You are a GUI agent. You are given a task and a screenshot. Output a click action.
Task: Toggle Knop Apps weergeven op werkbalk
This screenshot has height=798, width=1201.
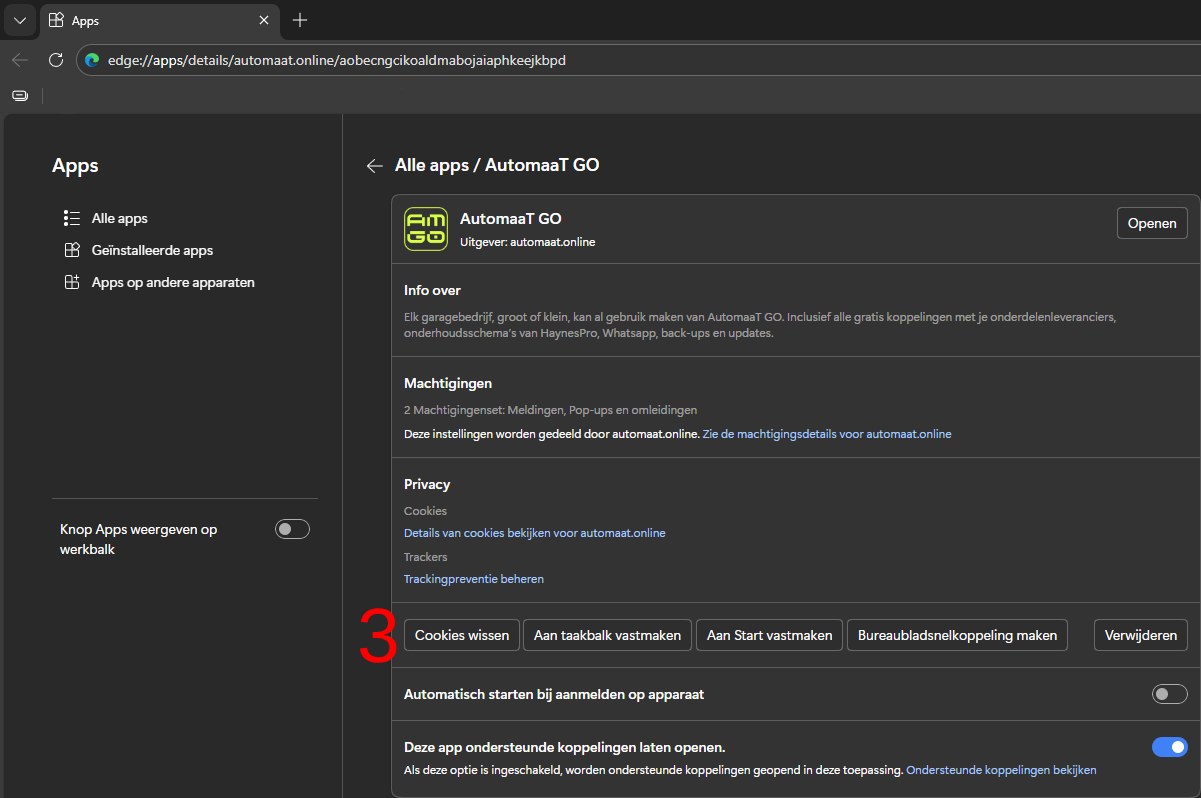(x=293, y=529)
